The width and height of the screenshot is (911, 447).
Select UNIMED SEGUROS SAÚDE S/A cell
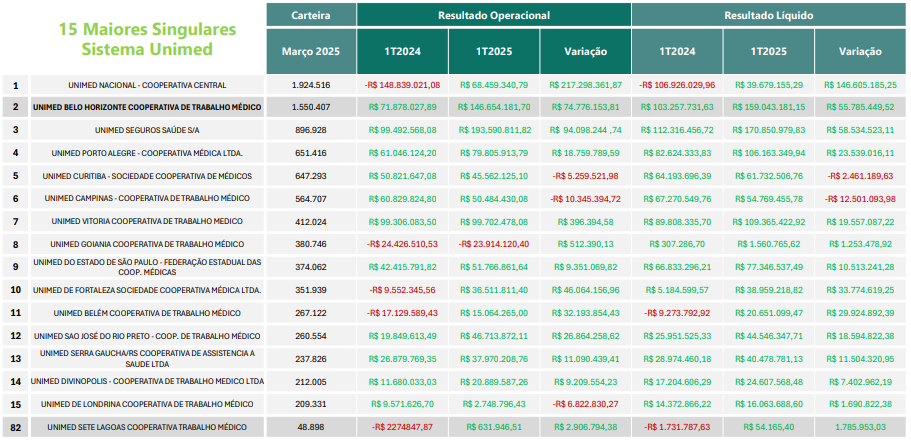point(147,130)
